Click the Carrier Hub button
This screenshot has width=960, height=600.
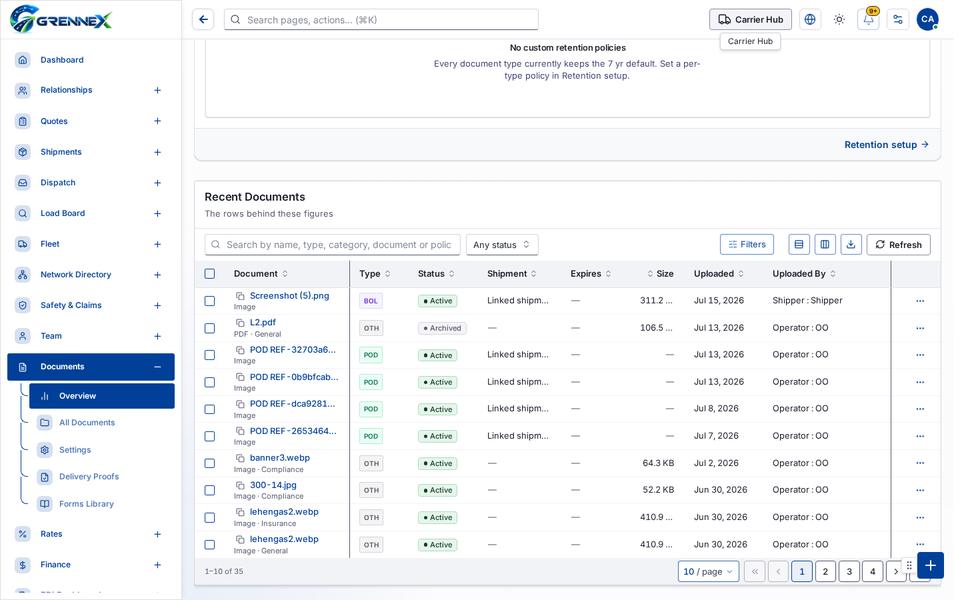pos(750,20)
